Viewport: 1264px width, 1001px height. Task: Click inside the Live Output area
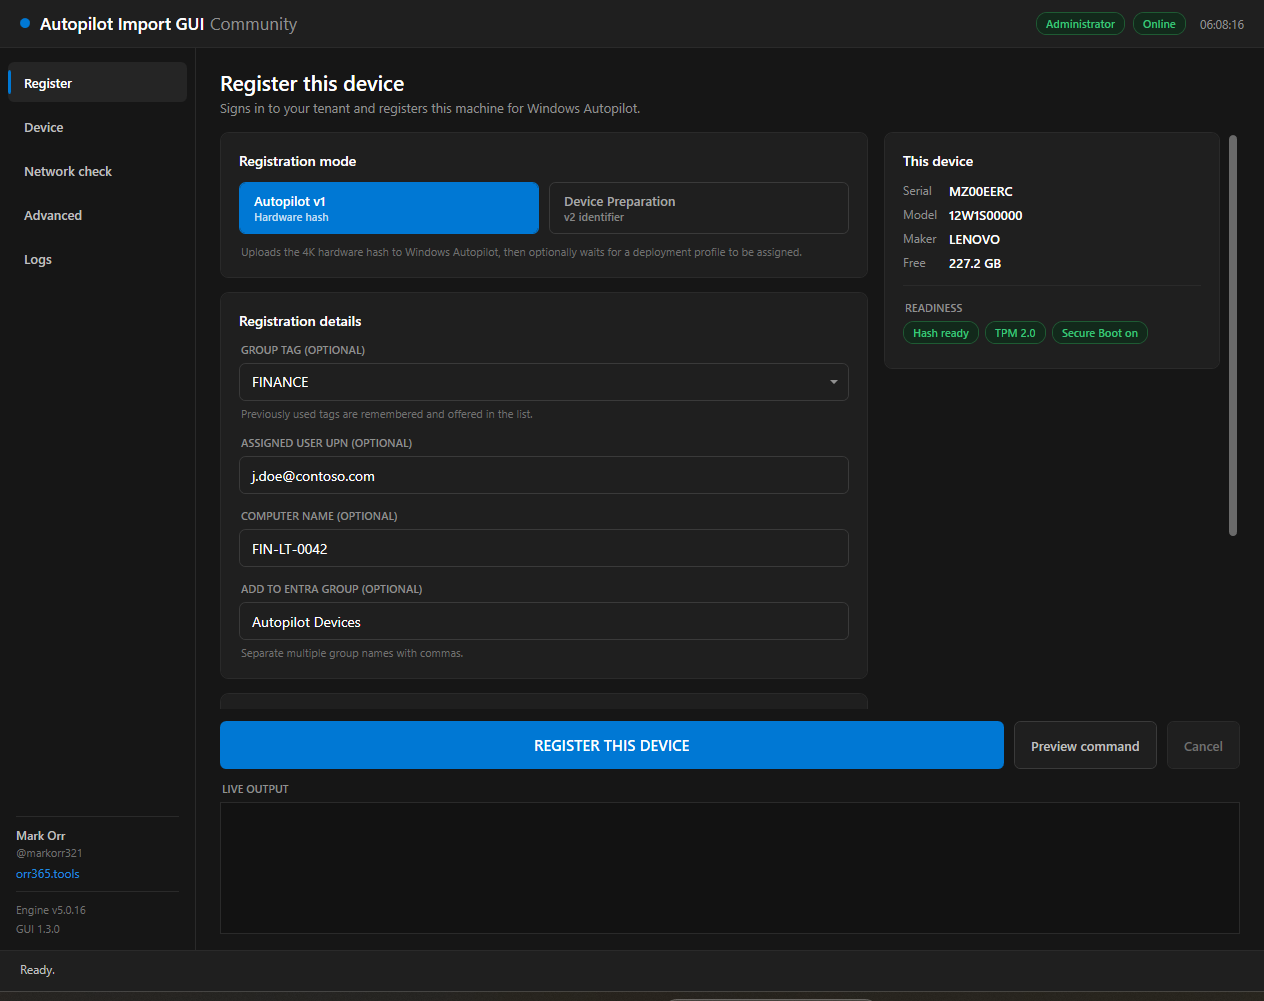click(730, 868)
